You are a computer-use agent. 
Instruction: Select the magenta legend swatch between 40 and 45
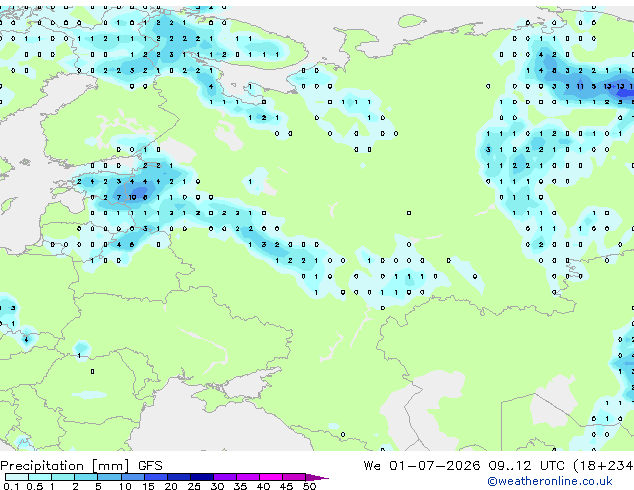point(271,477)
